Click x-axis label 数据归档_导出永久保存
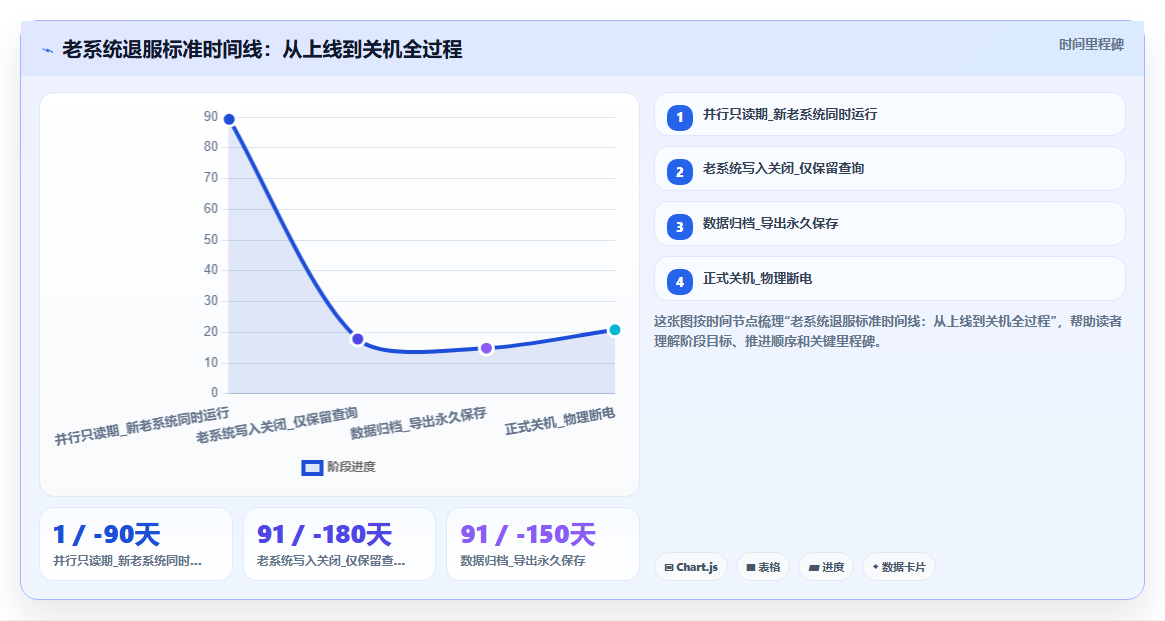This screenshot has height=621, width=1165. pos(418,423)
